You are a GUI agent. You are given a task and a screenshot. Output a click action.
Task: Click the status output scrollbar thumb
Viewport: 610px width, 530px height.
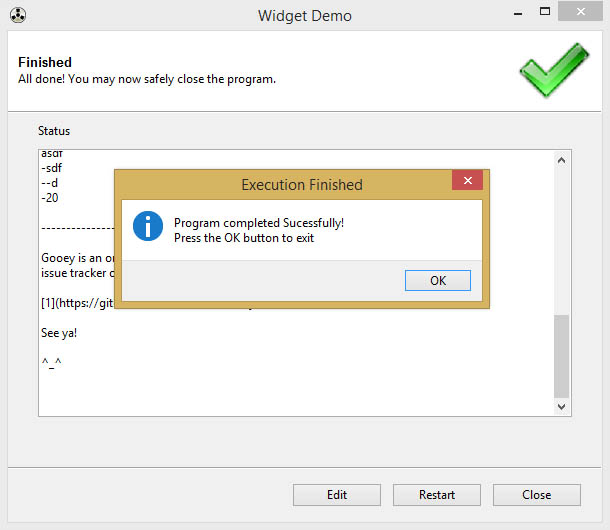coord(562,355)
